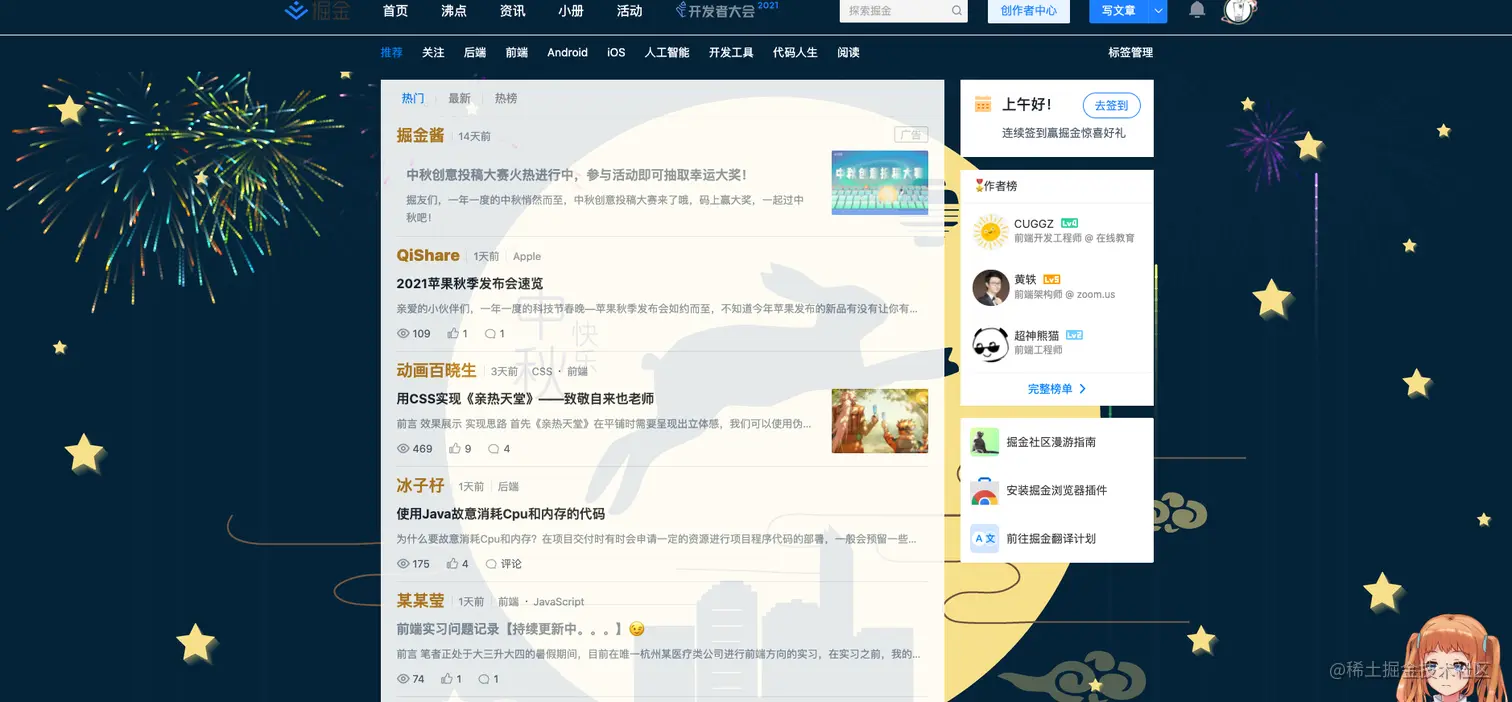Expand 完整榜单 chevron link
The width and height of the screenshot is (1512, 702).
click(x=1057, y=389)
